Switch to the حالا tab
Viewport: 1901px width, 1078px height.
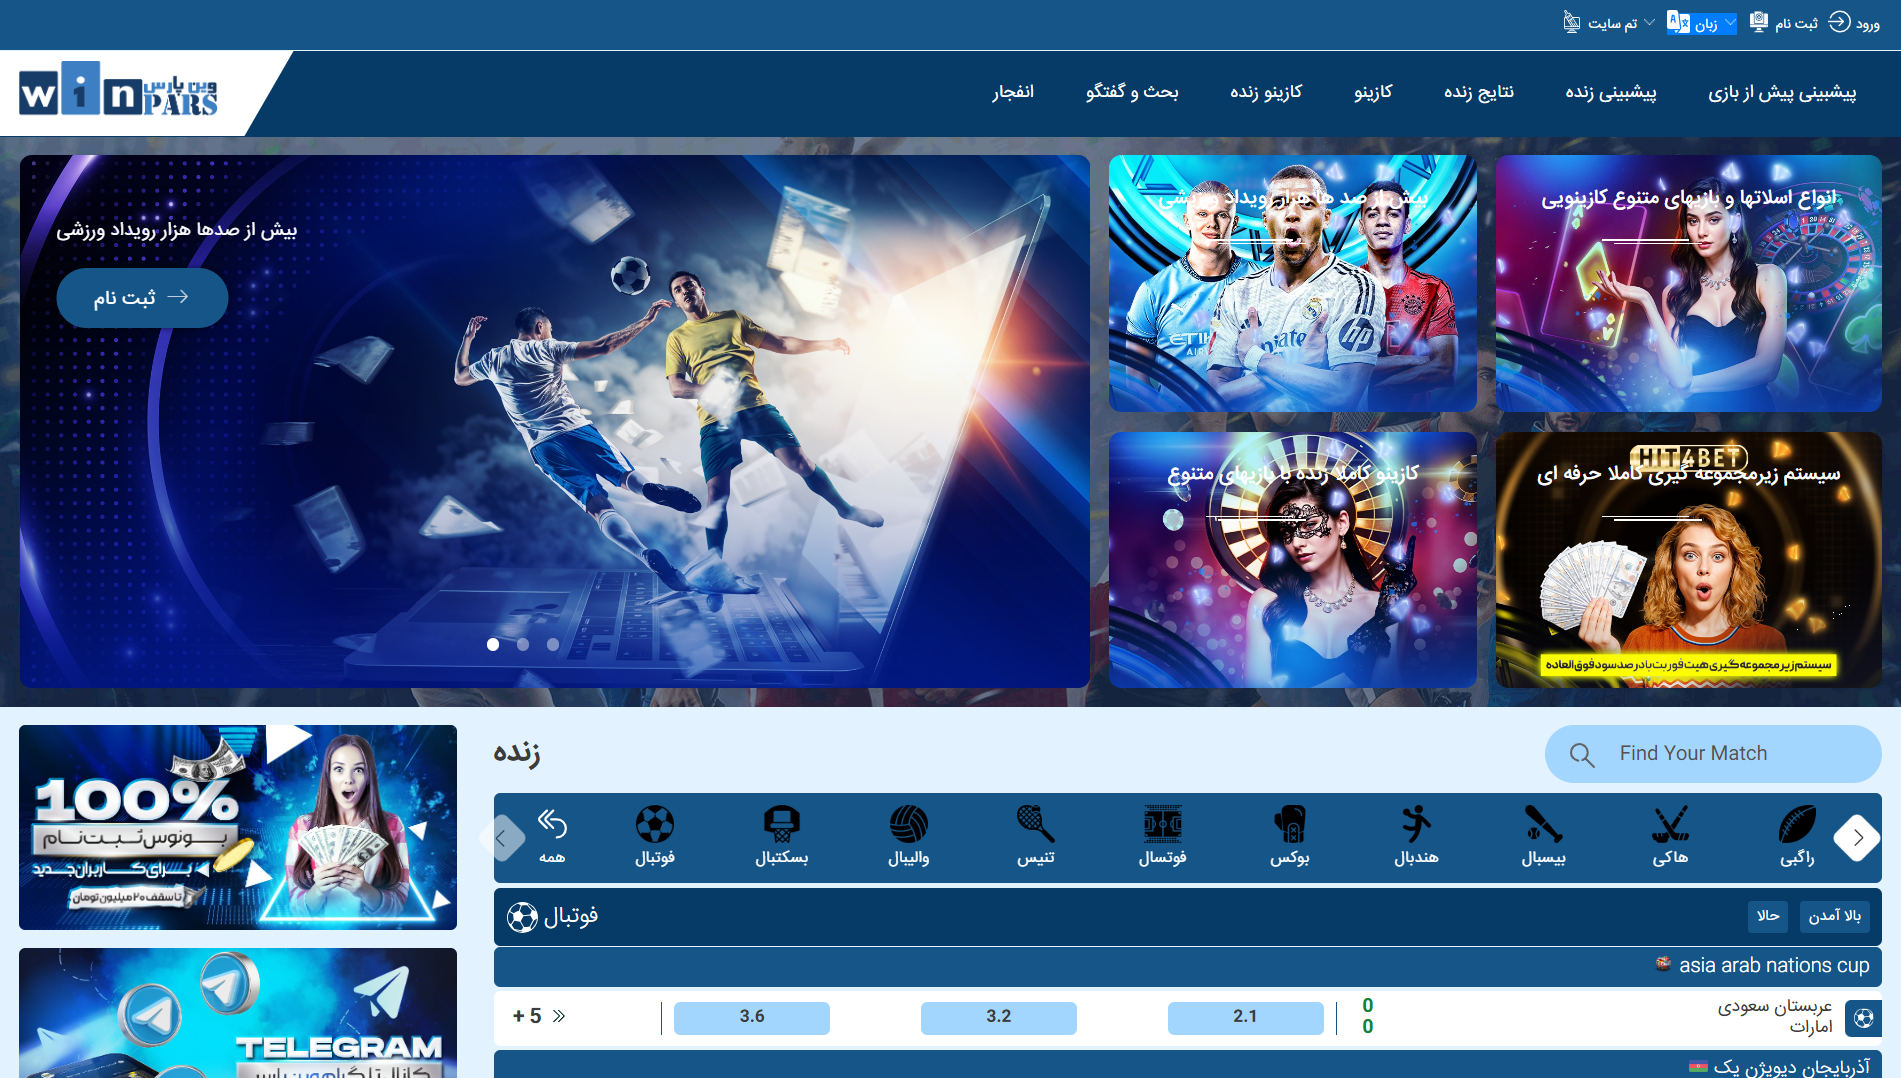1768,916
